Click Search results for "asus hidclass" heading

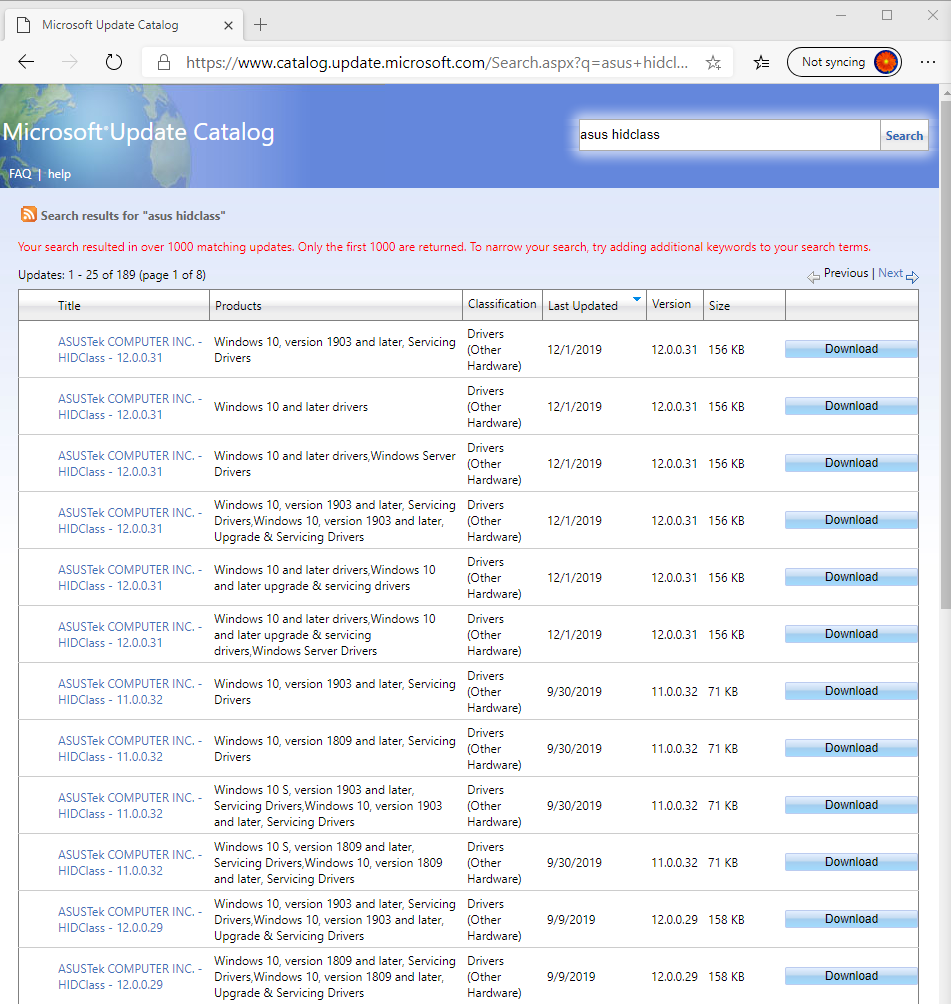[133, 216]
